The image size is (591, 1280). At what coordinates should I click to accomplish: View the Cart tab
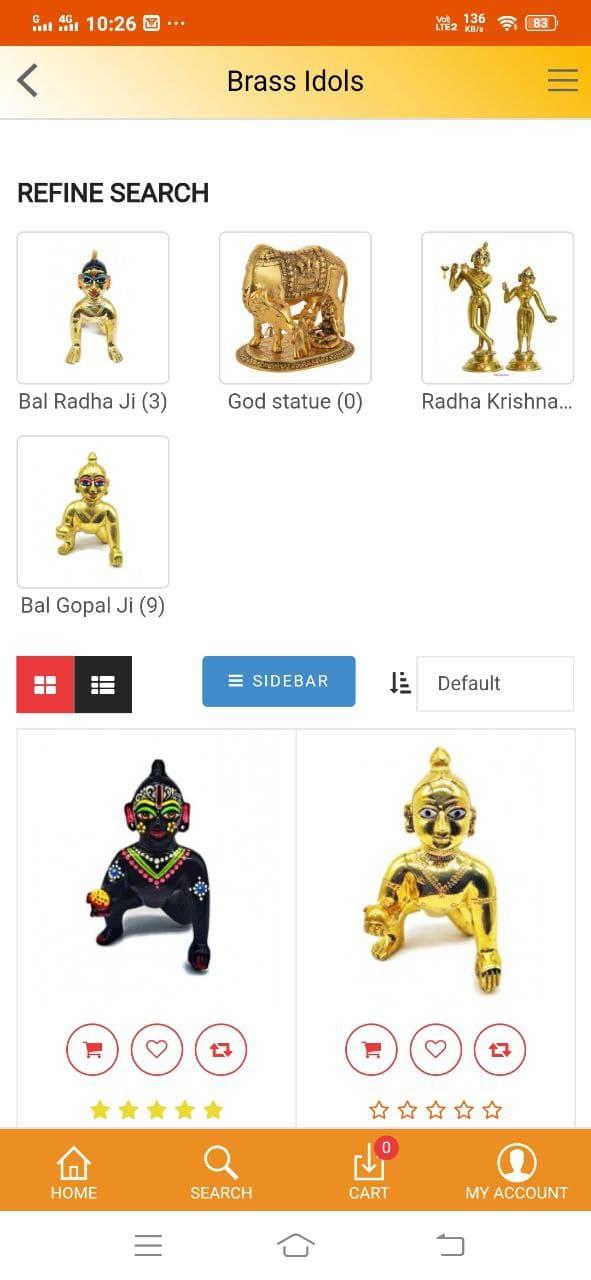coord(369,1172)
